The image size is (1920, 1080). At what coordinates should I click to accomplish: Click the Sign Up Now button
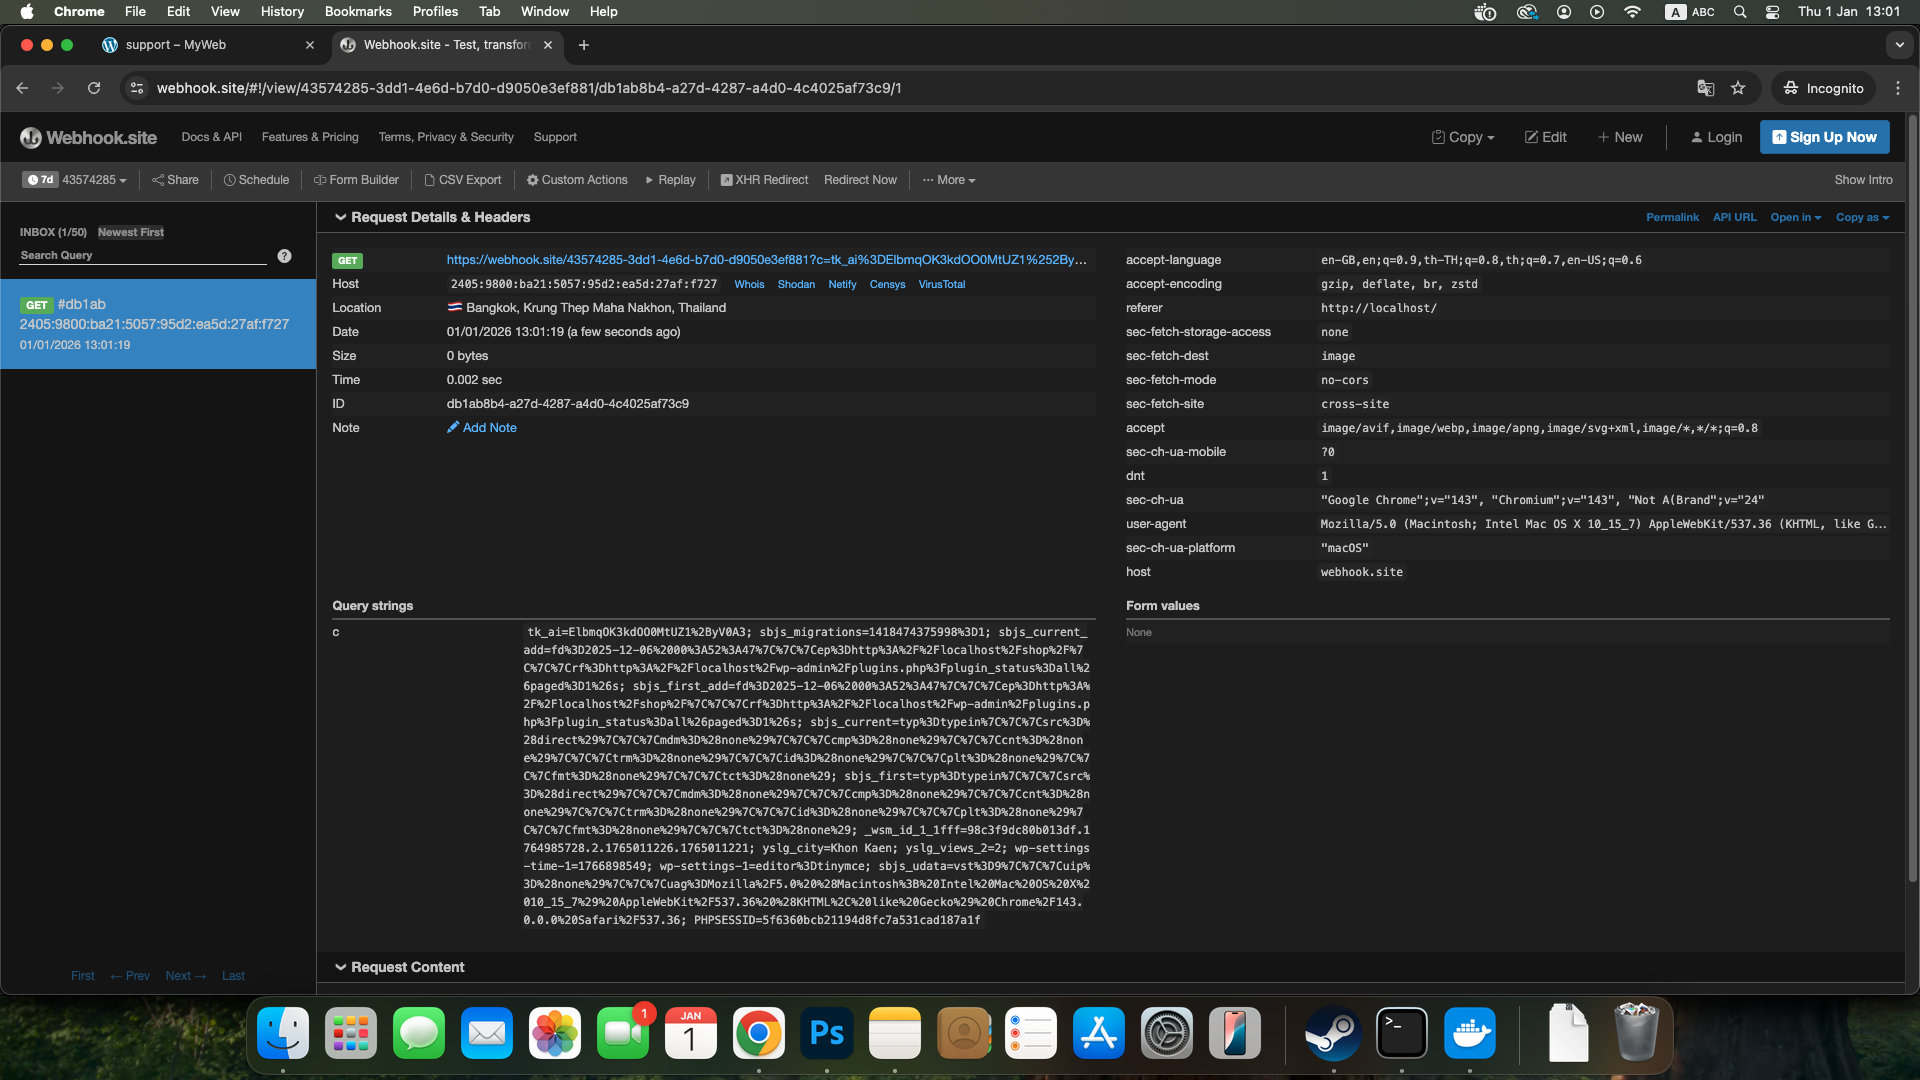tap(1824, 137)
